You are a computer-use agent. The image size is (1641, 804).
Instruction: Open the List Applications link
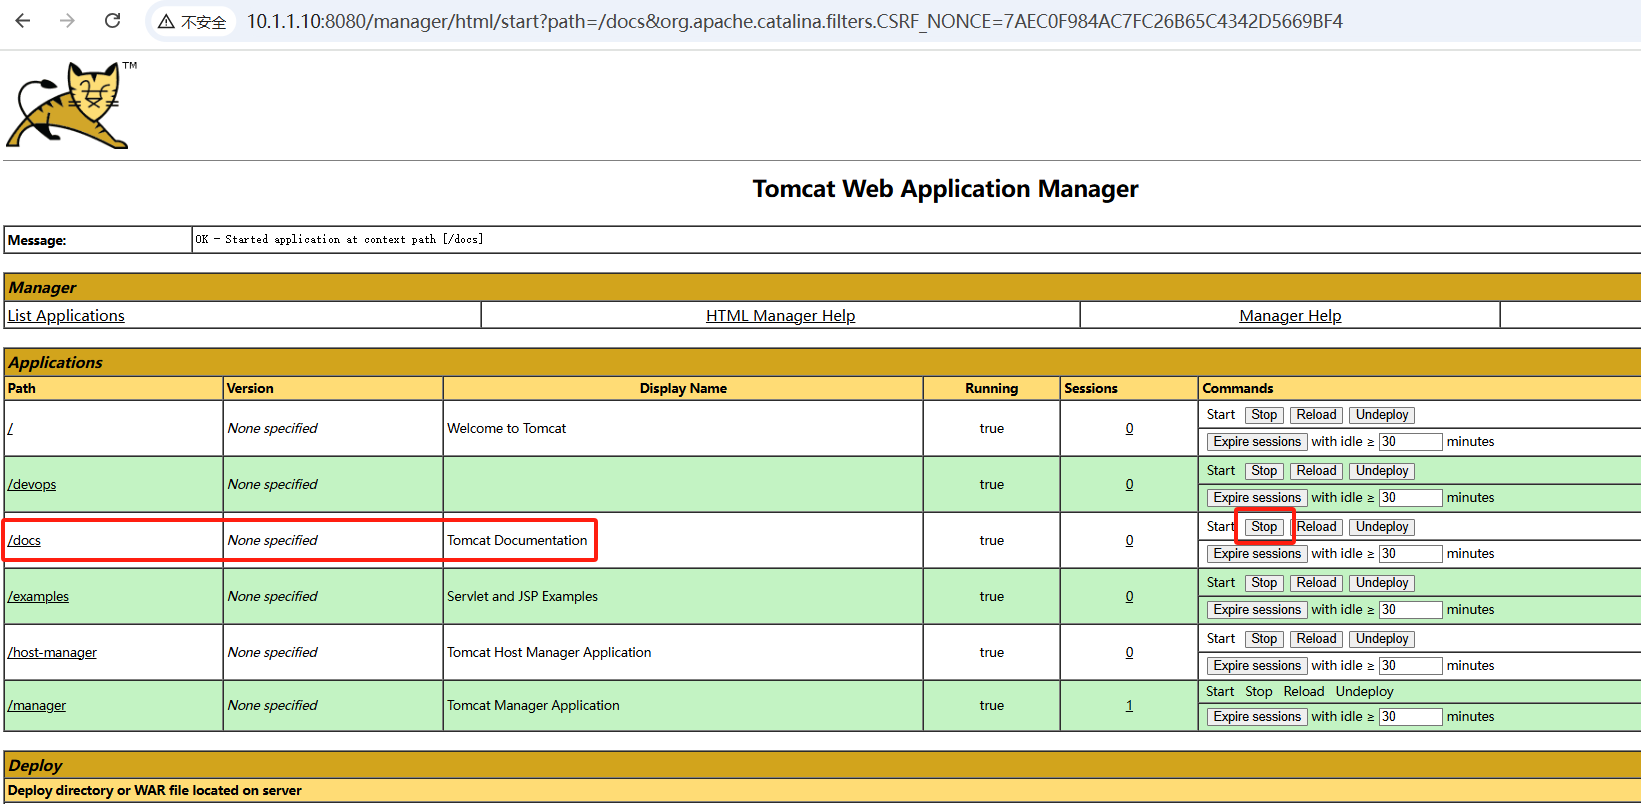click(66, 316)
